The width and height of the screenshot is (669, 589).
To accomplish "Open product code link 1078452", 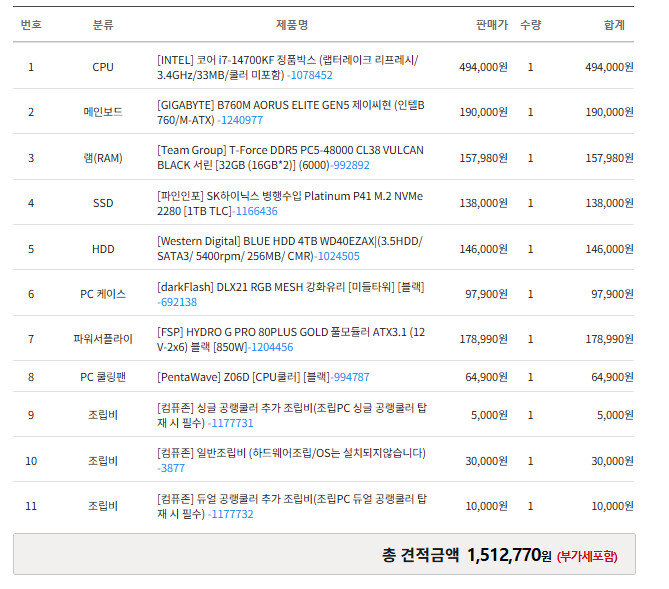I will click(x=311, y=75).
